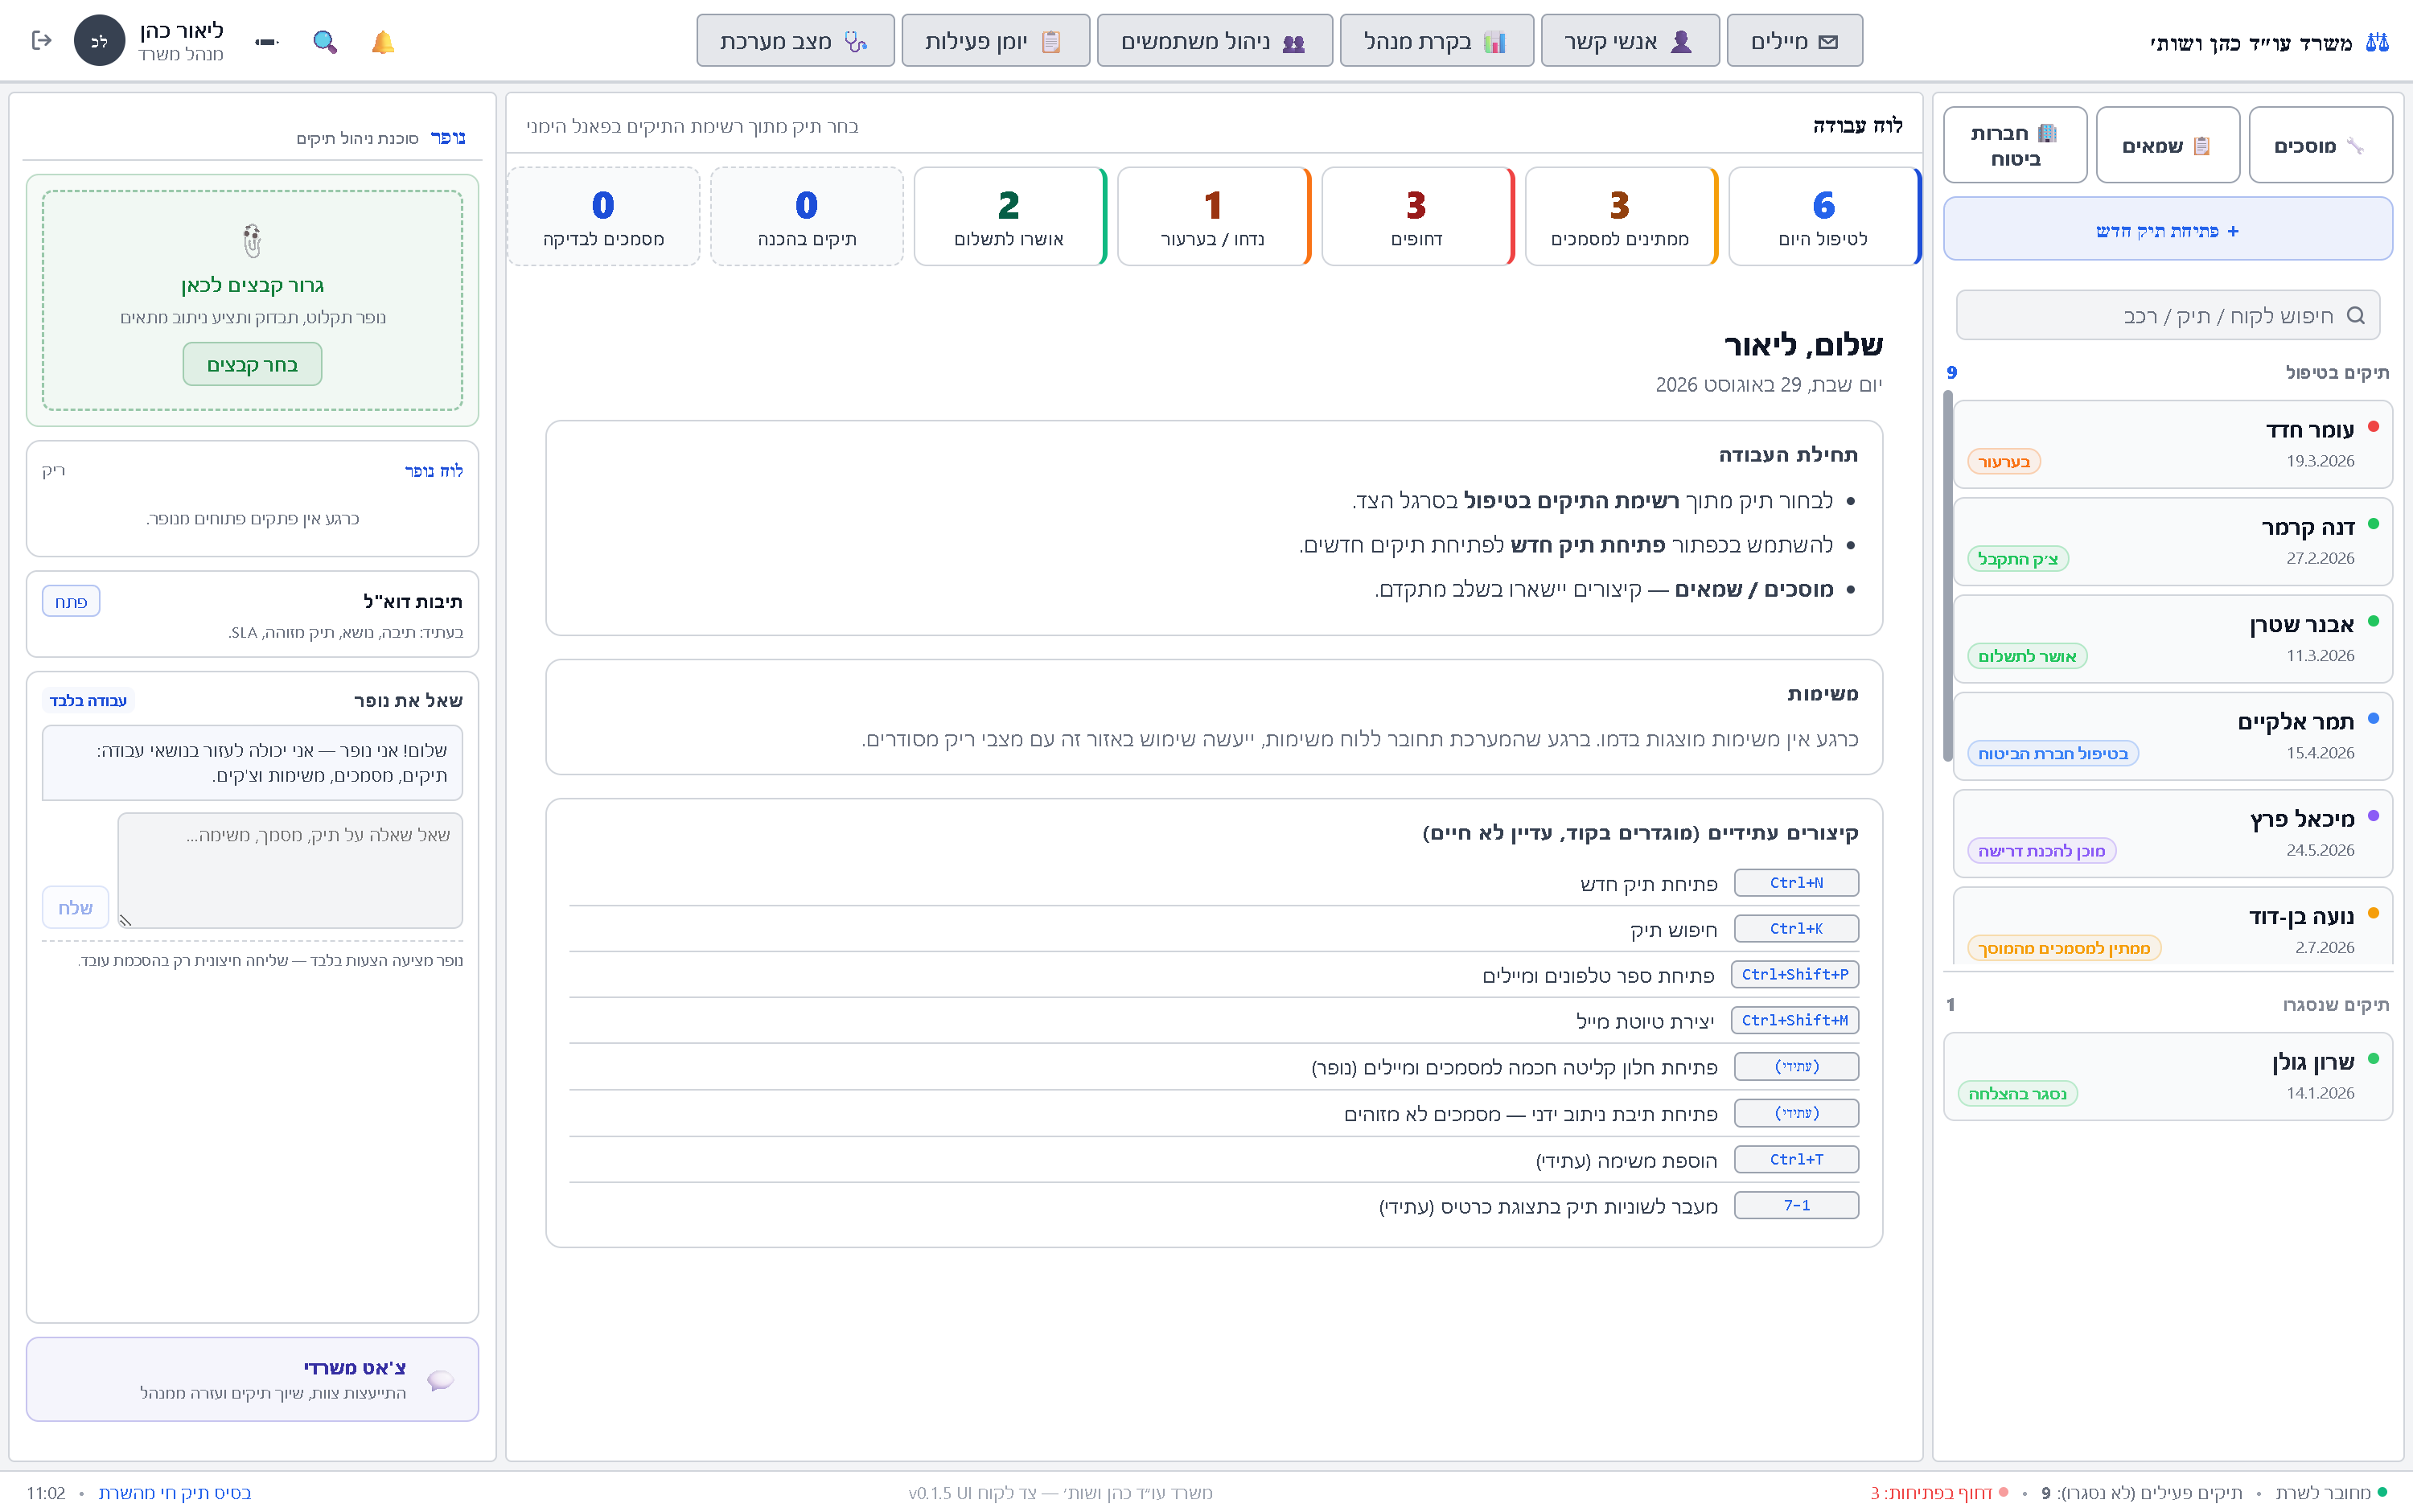This screenshot has height=1512, width=2413.
Task: Click the Ctrl+N shortcut key badge
Action: click(x=1796, y=883)
